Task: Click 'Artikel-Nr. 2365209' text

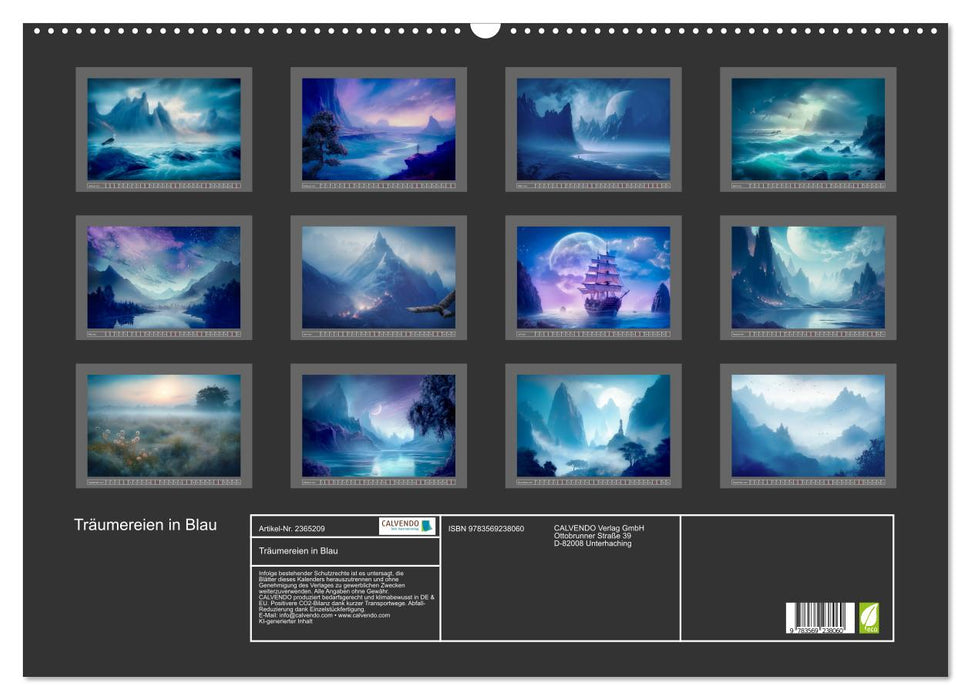Action: pyautogui.click(x=292, y=528)
